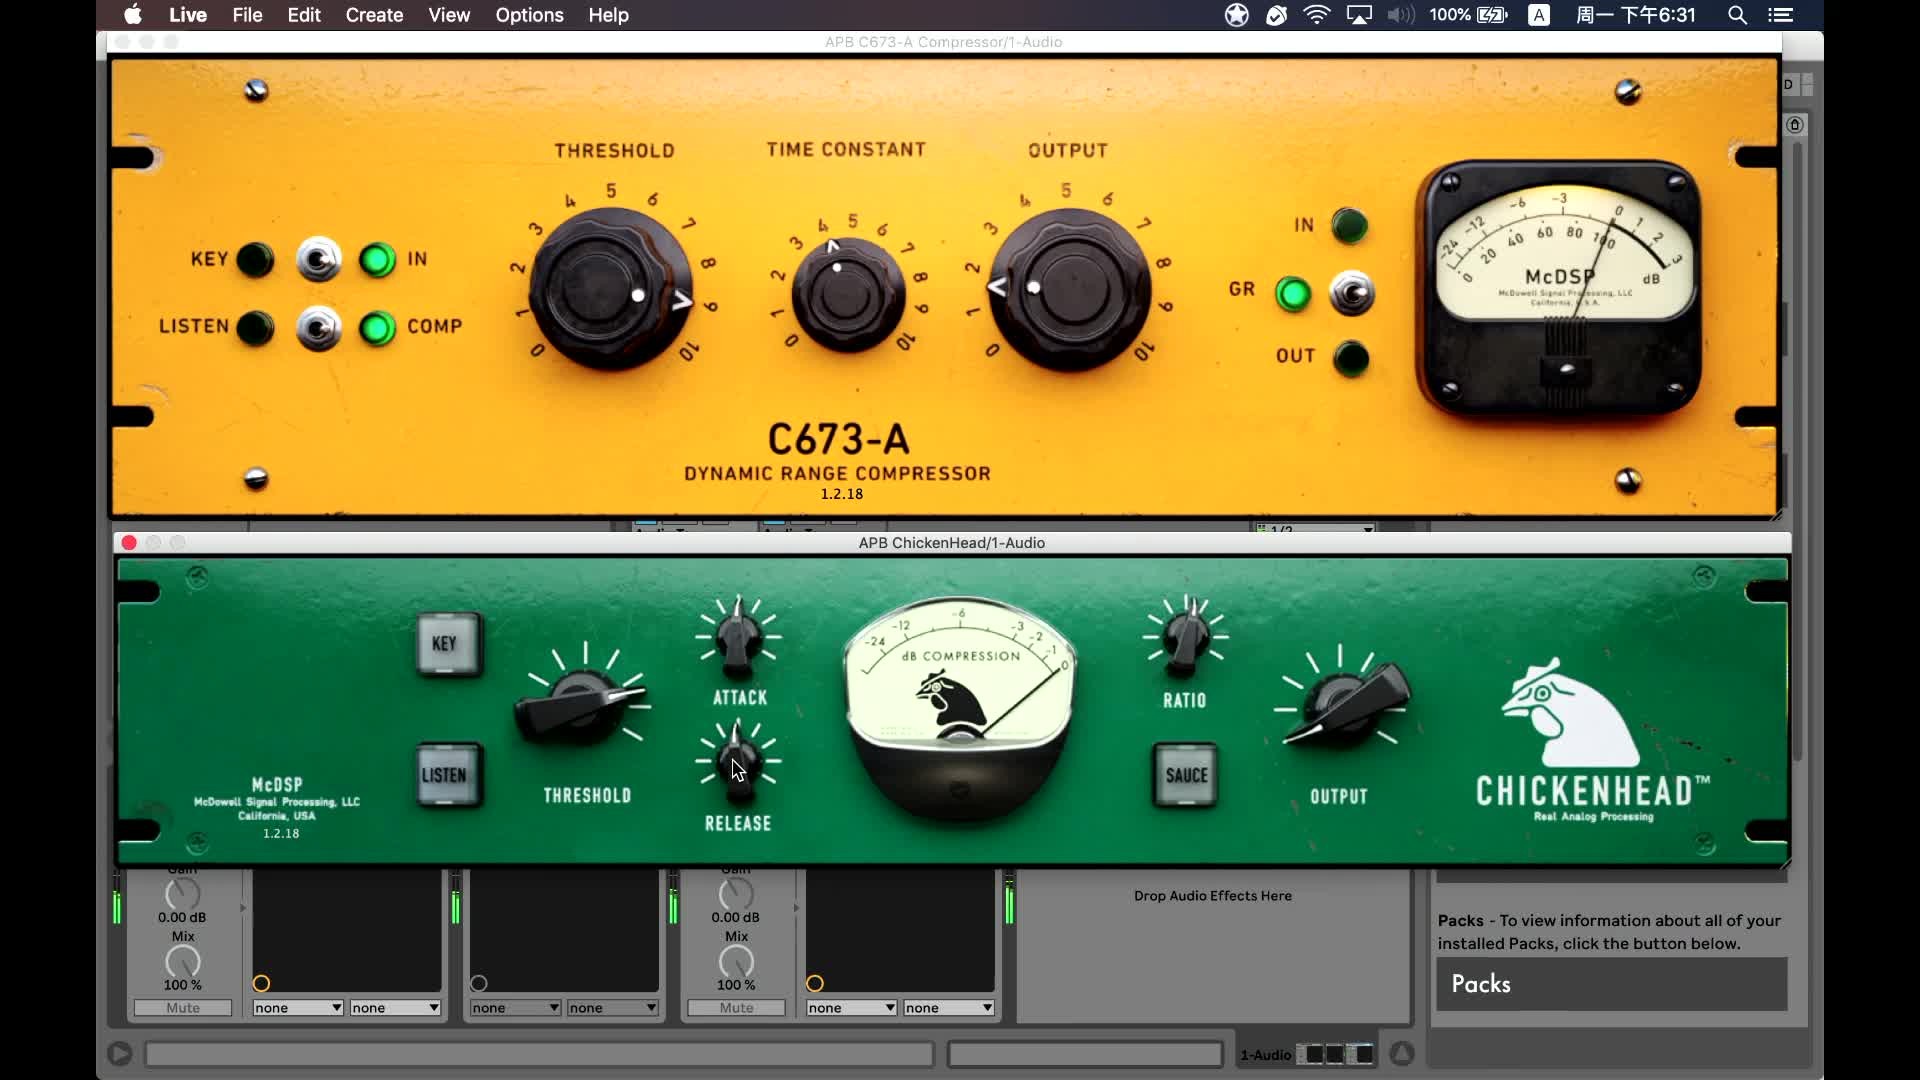This screenshot has width=1920, height=1080.
Task: Open the File menu
Action: click(247, 15)
